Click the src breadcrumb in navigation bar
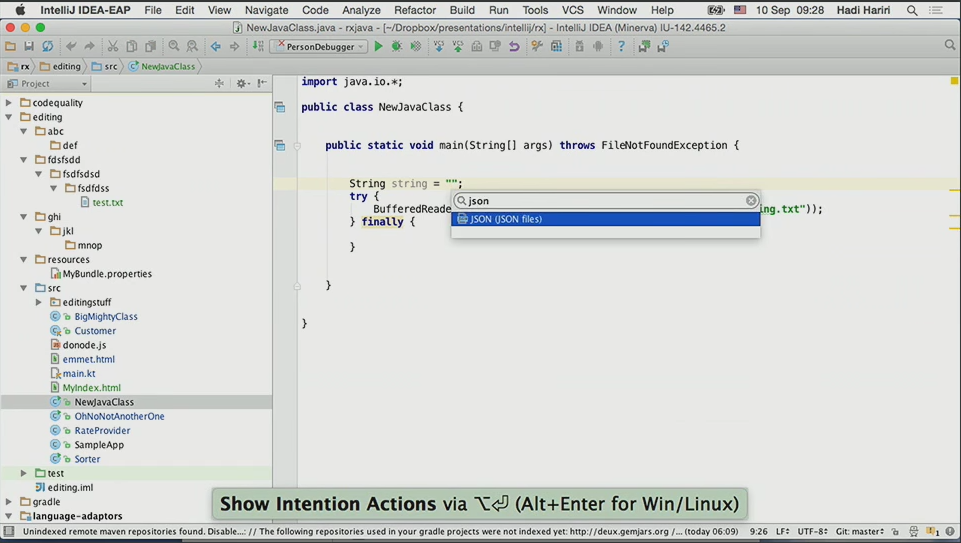This screenshot has width=961, height=543. pyautogui.click(x=105, y=67)
